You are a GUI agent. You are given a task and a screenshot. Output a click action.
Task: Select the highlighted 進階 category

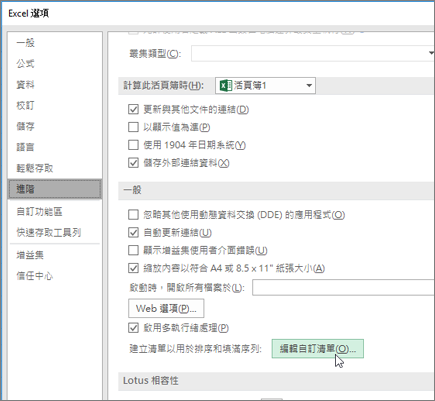55,189
